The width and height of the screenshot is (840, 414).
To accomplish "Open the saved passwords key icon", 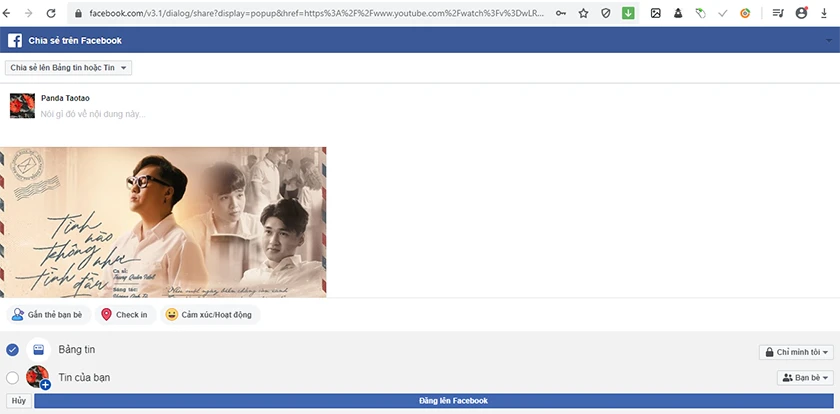I will click(x=560, y=13).
